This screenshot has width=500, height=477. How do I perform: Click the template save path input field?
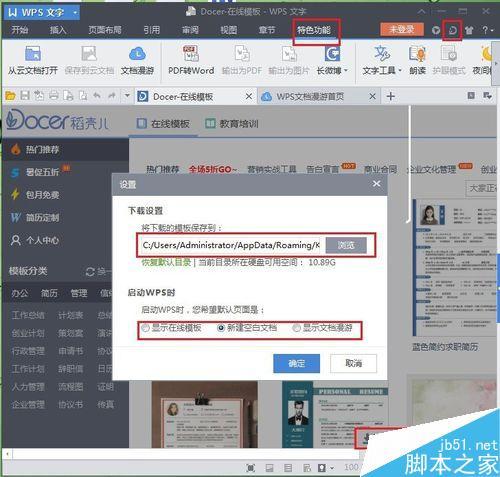(x=231, y=245)
